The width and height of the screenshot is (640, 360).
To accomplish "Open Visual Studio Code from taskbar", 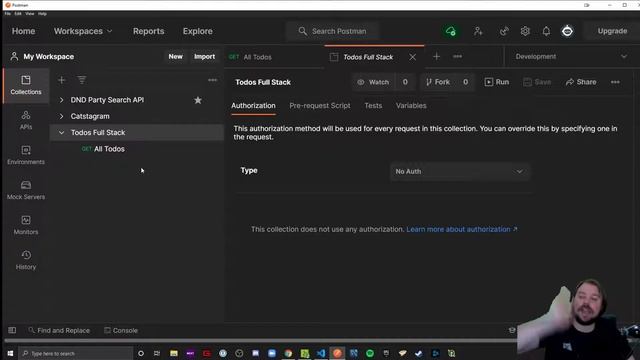I will 321,353.
